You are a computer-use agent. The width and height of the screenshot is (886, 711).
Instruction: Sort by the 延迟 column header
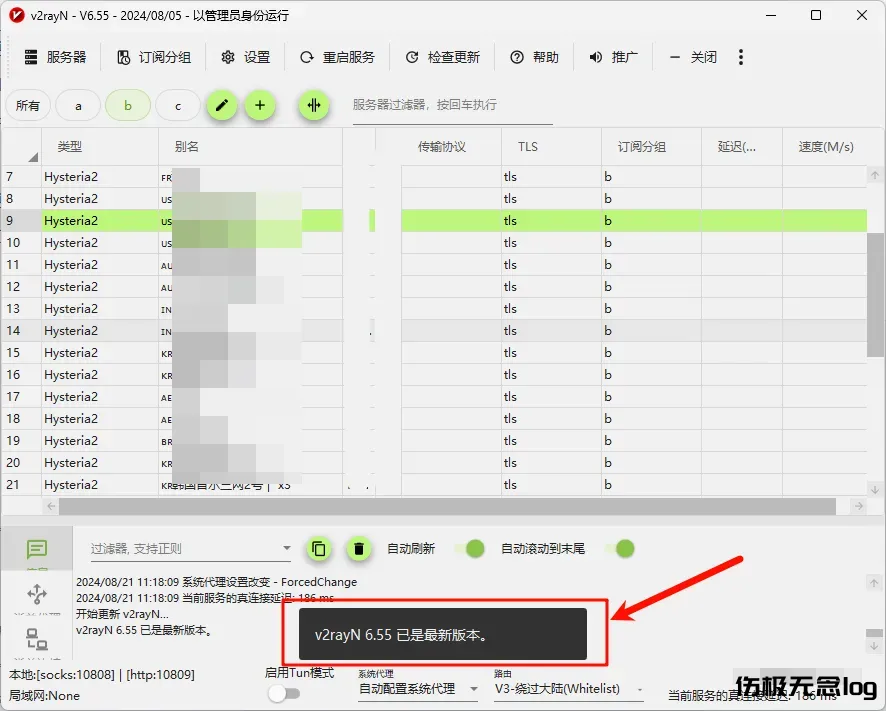tap(741, 147)
